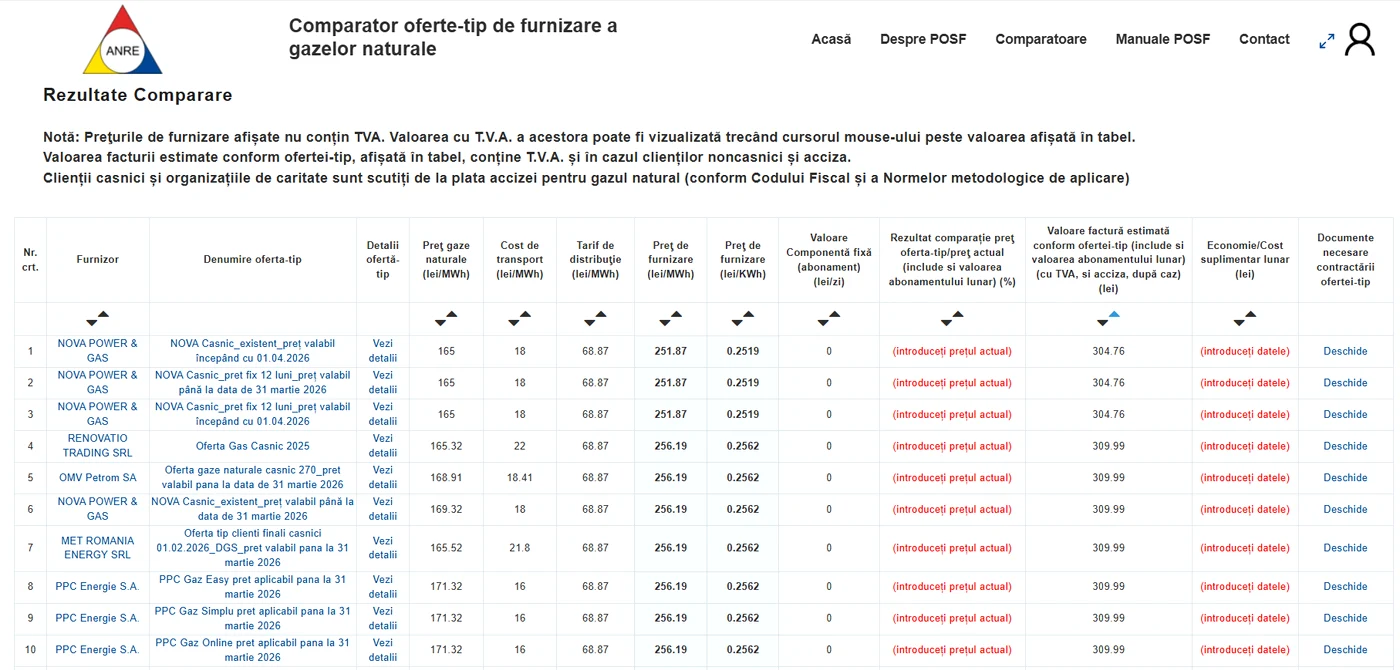This screenshot has height=670, width=1400.
Task: Sort by Preț gaze naturale column arrows
Action: 446,319
